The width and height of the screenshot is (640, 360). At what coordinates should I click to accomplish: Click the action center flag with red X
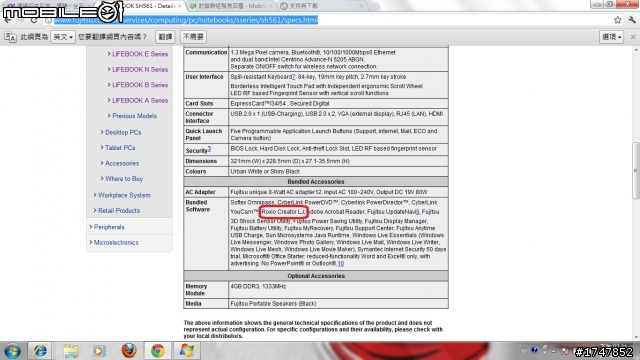[x=565, y=351]
